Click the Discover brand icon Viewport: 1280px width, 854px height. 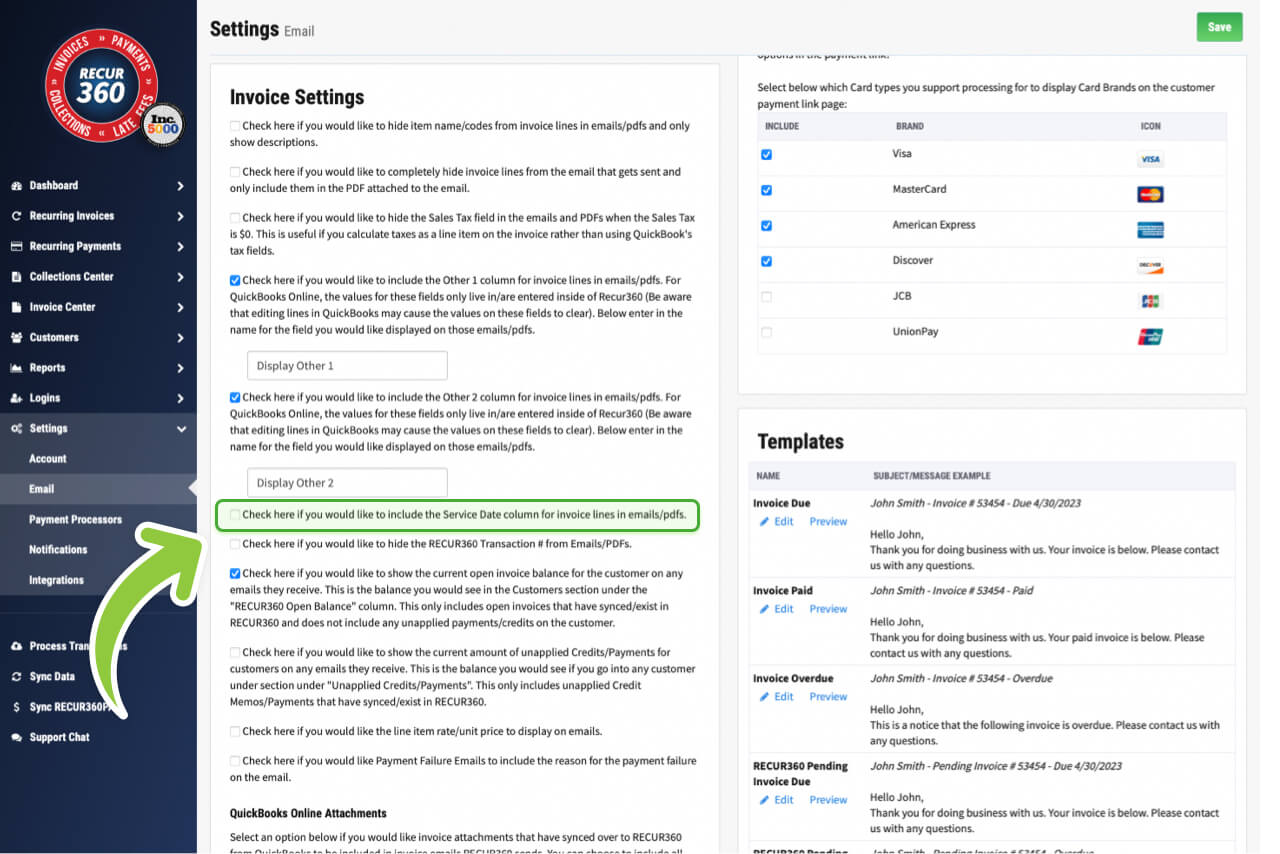(x=1150, y=266)
